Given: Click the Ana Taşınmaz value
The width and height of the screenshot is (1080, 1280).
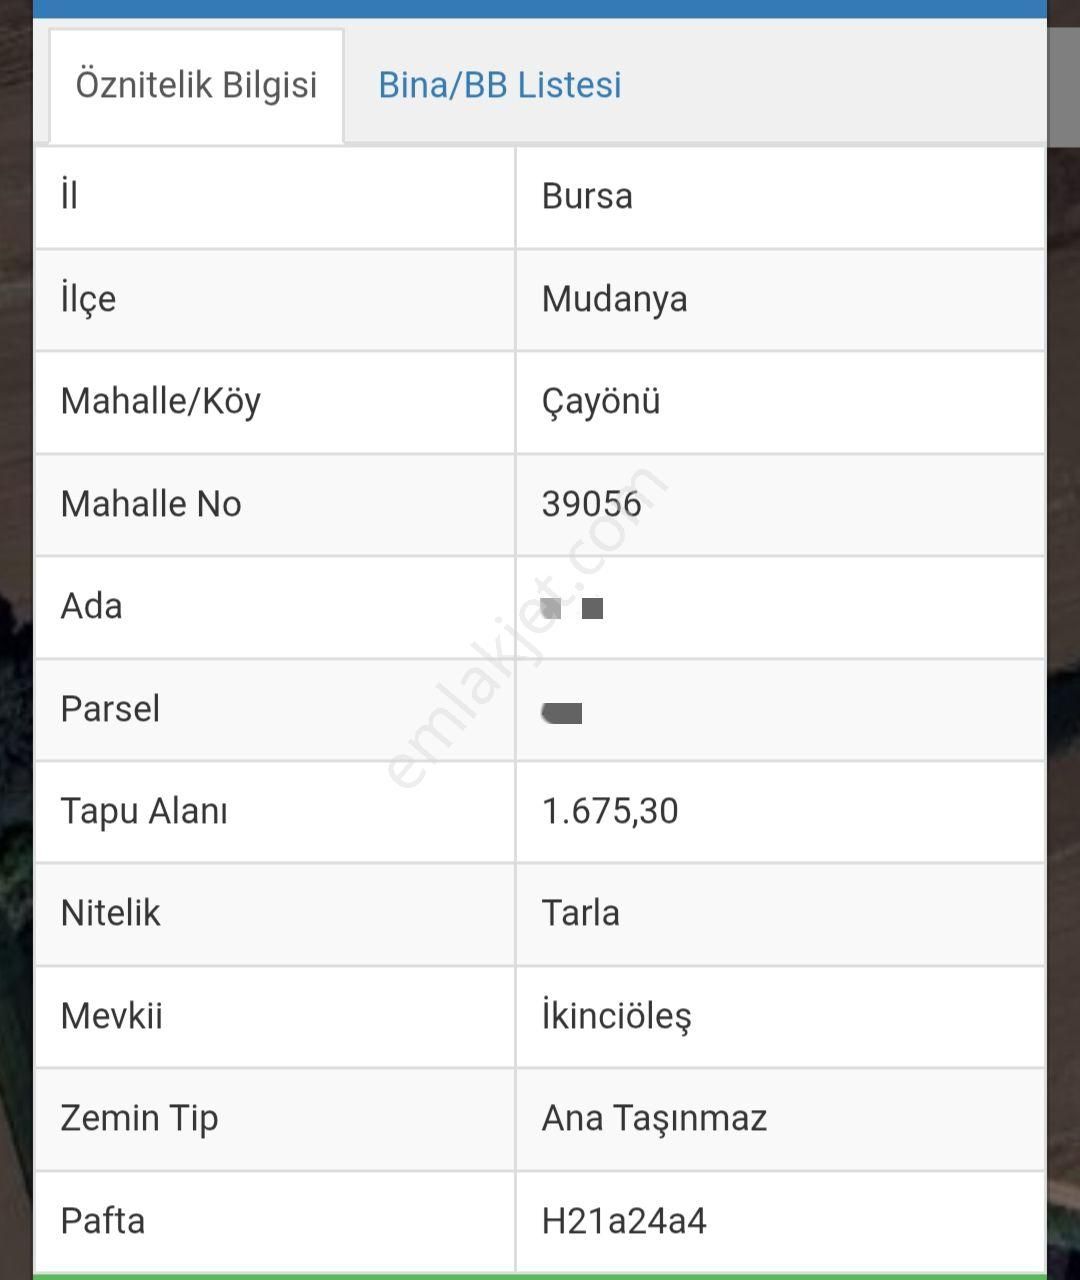Looking at the screenshot, I should (x=654, y=1118).
